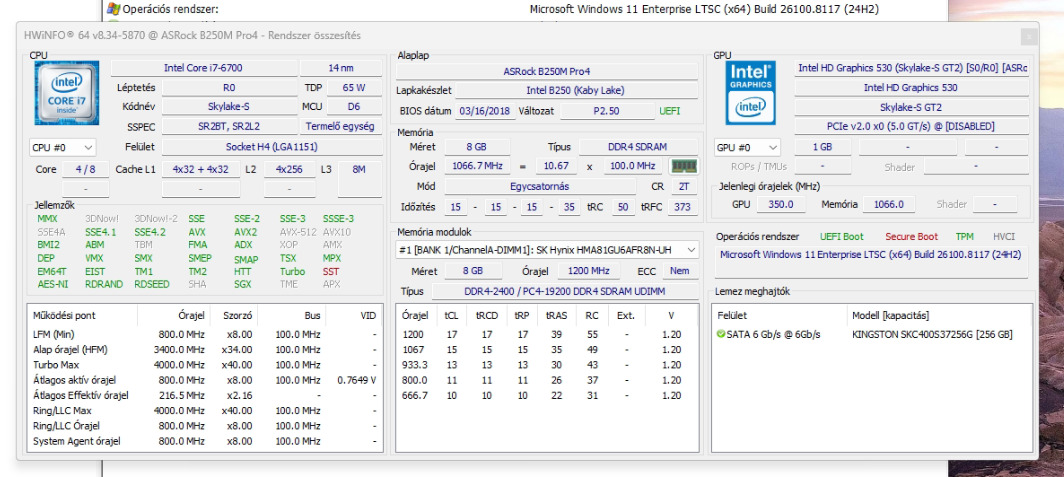
Task: Click the GPU Memória clock 1066.0 field
Action: (890, 204)
